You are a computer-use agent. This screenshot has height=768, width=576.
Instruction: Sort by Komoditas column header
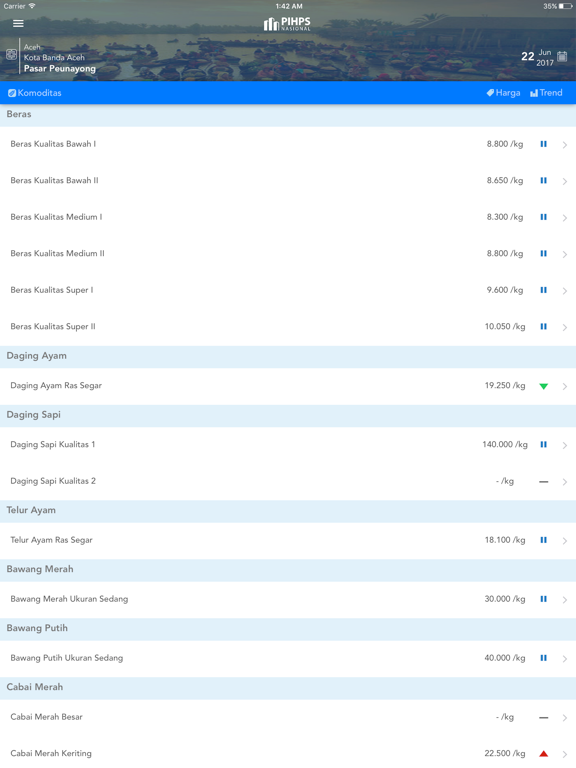[x=35, y=93]
